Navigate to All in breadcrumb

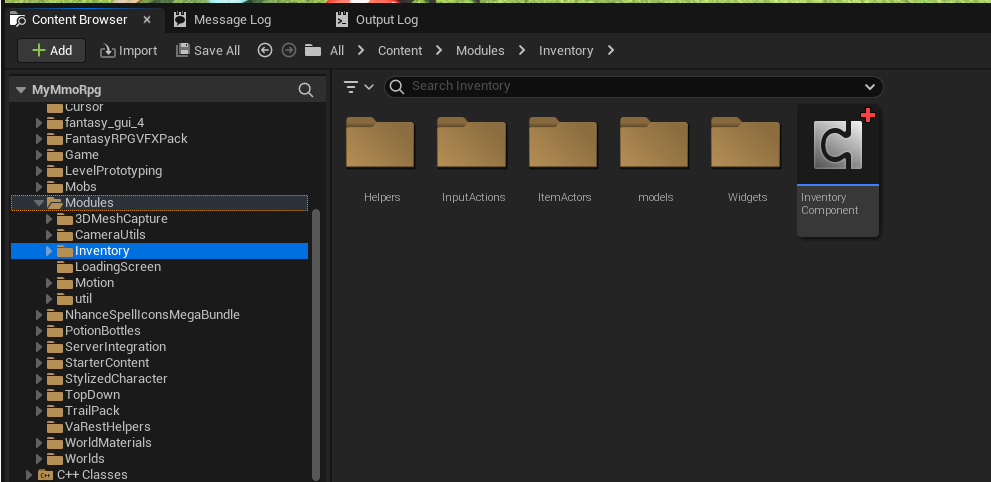(x=337, y=51)
